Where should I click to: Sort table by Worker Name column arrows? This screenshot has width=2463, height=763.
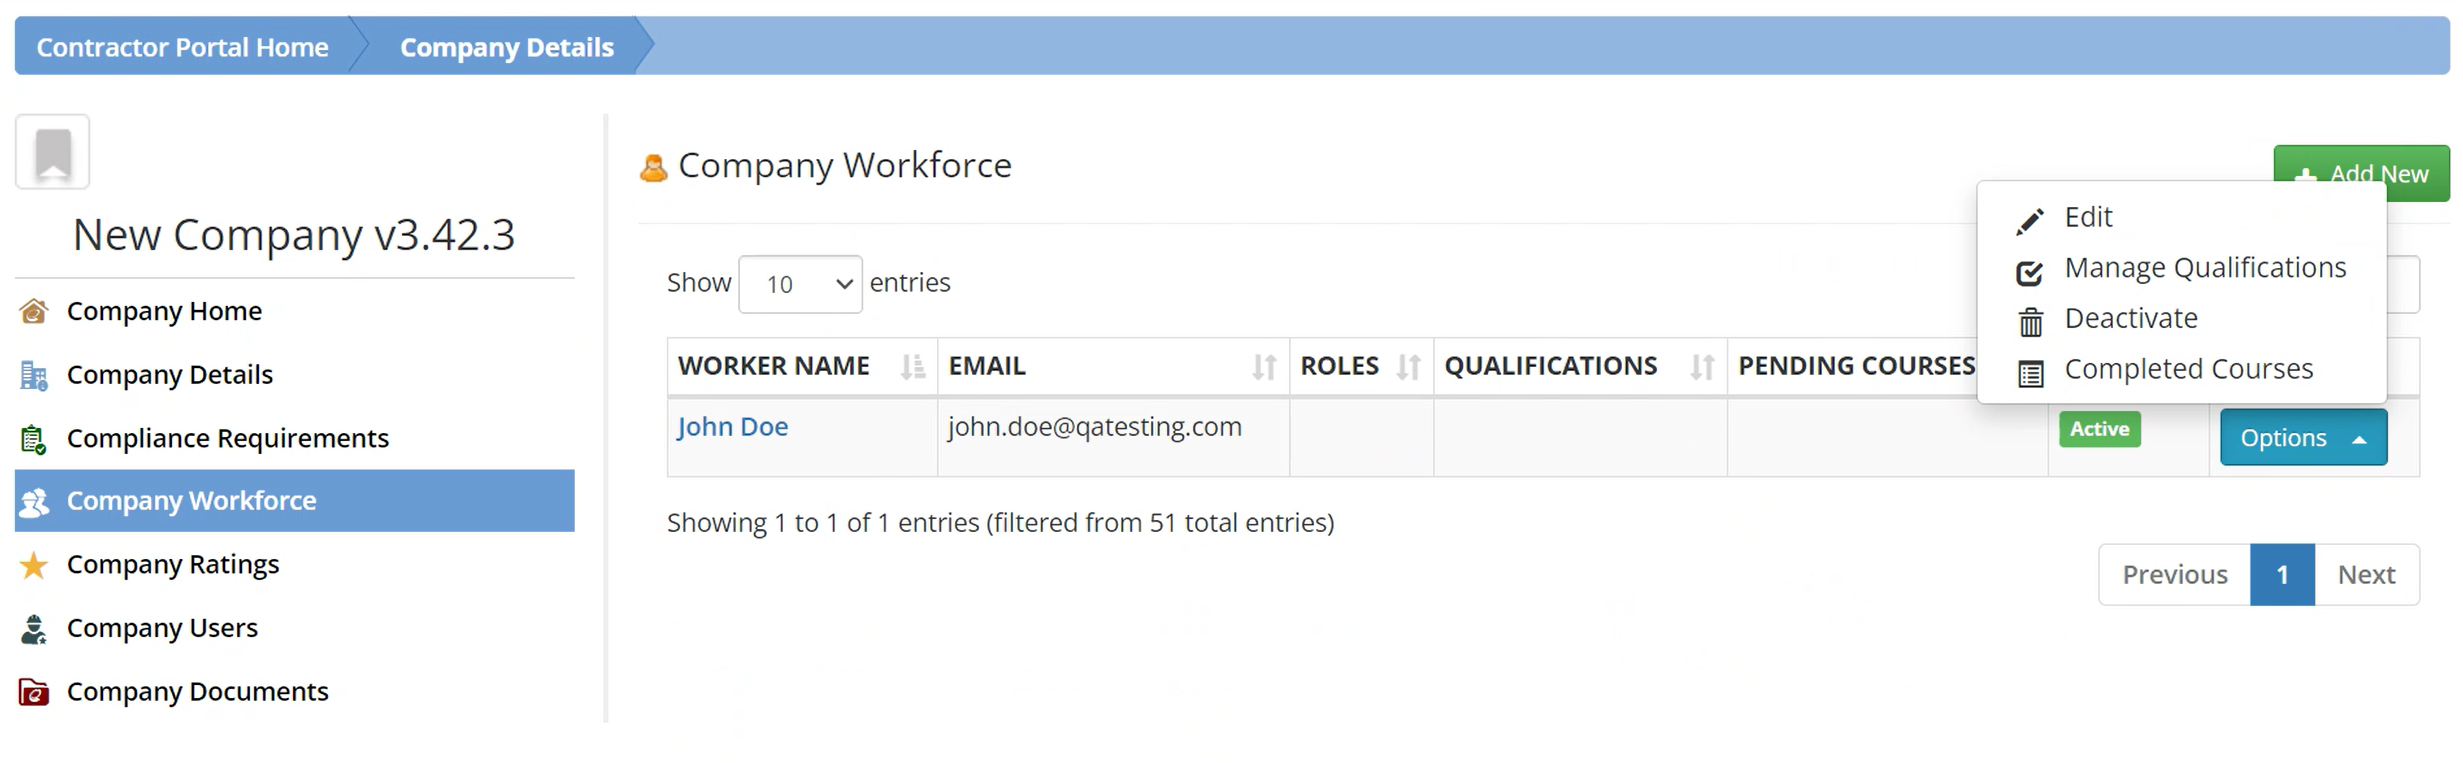(x=912, y=367)
